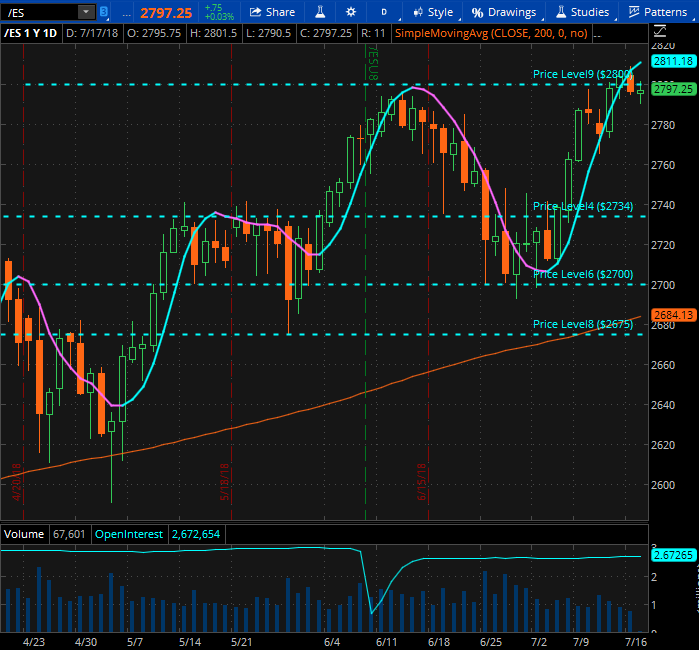
Task: Open the D time frame selector
Action: click(x=384, y=12)
